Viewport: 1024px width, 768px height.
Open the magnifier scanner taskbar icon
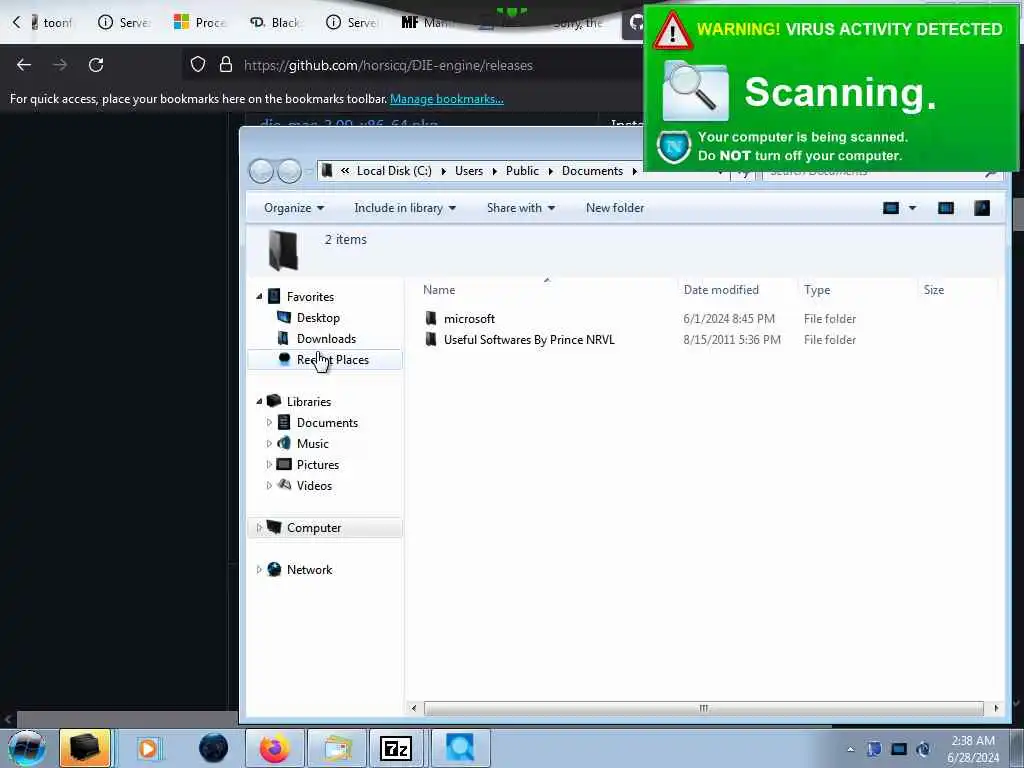pyautogui.click(x=460, y=748)
